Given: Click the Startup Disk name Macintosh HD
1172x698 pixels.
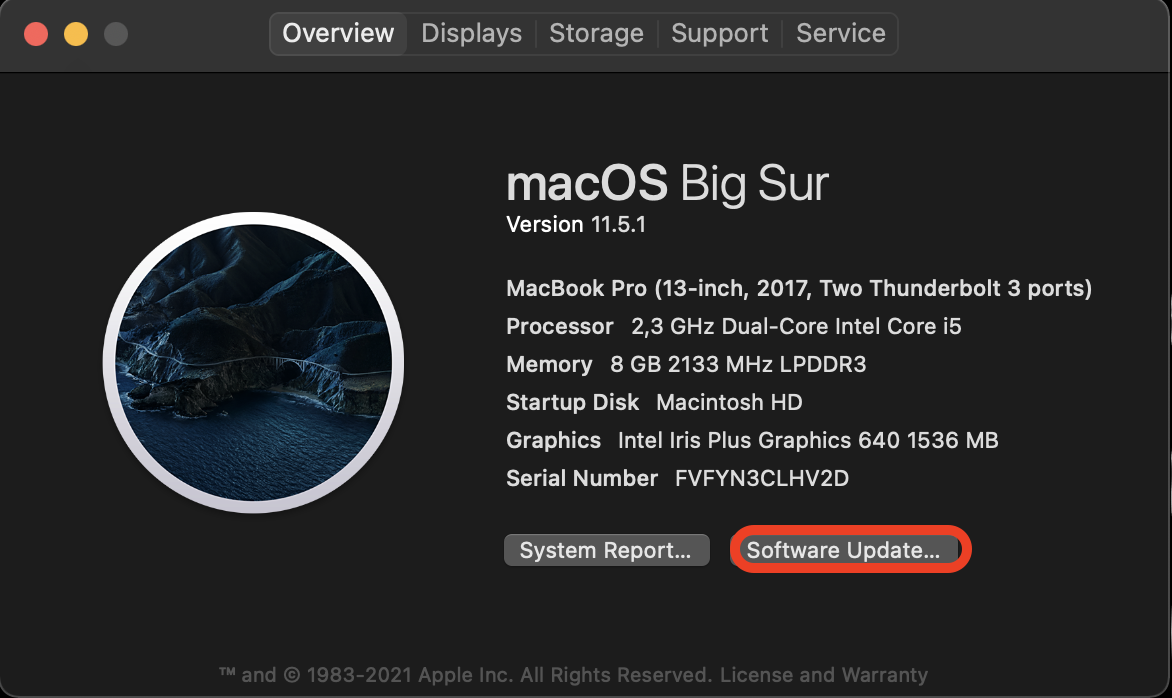Looking at the screenshot, I should pos(729,403).
